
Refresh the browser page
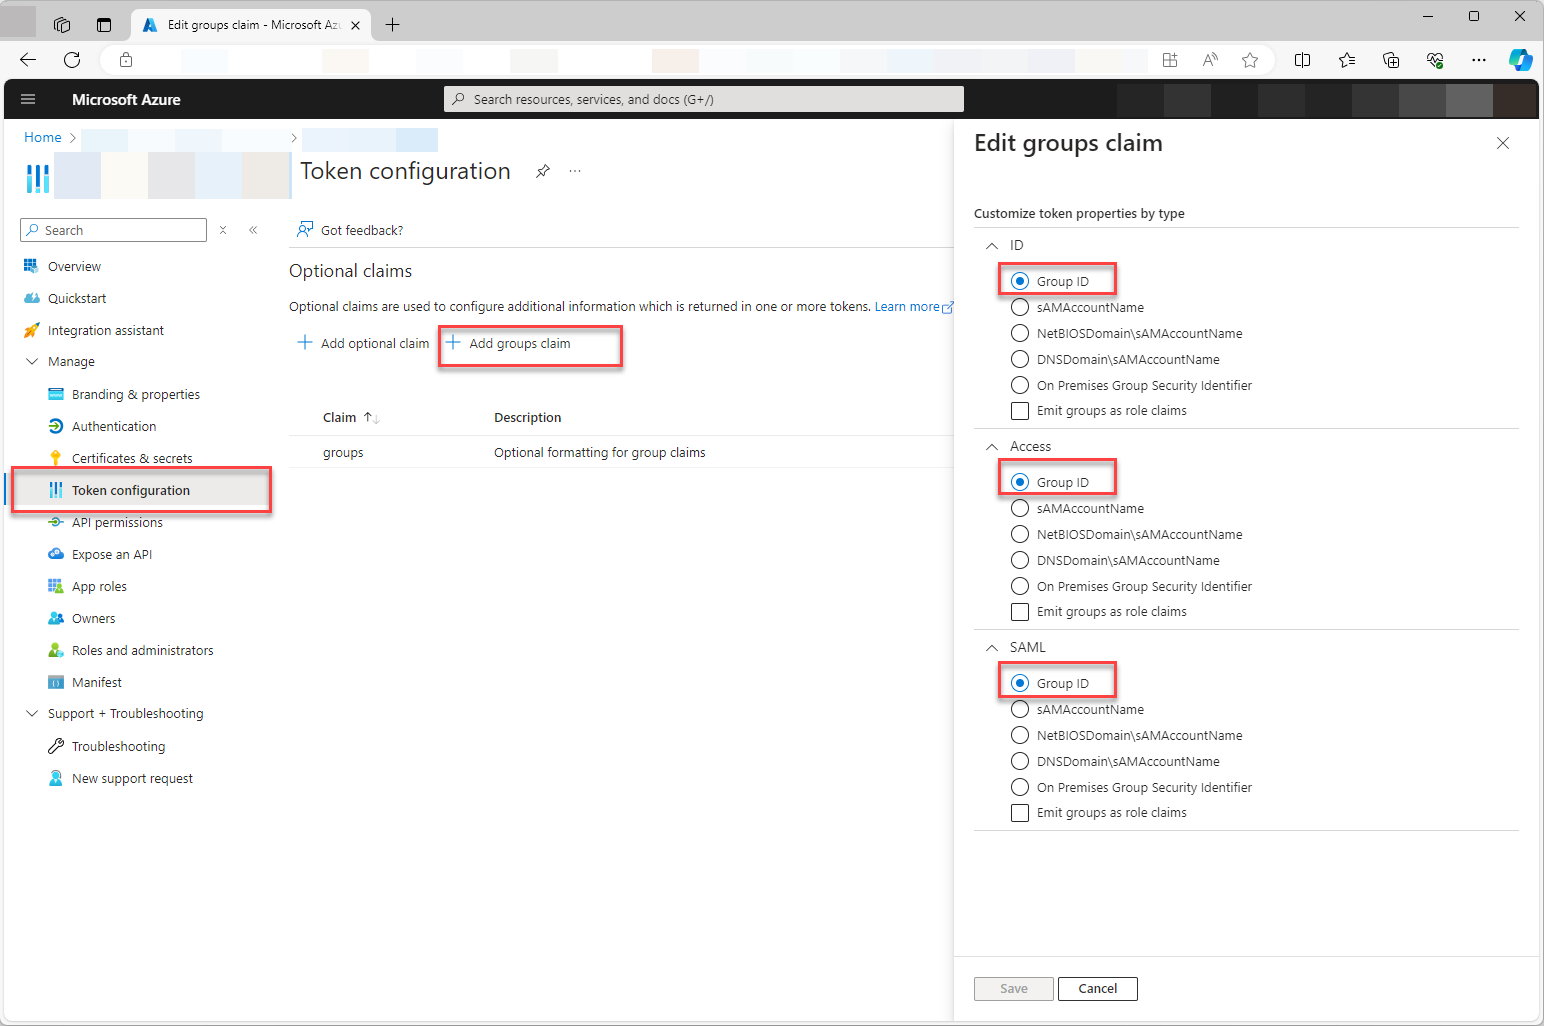[x=72, y=60]
